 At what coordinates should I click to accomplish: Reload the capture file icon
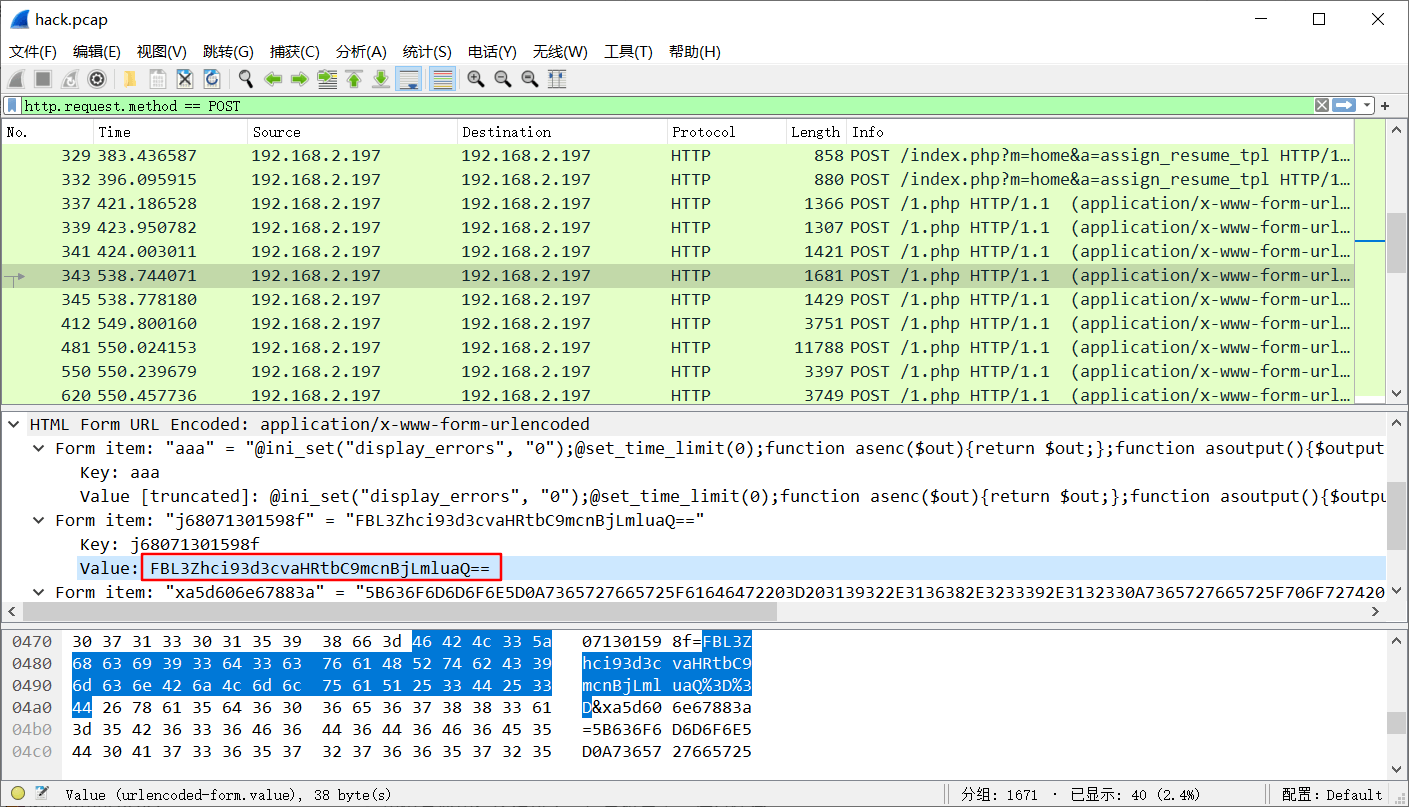click(x=211, y=79)
